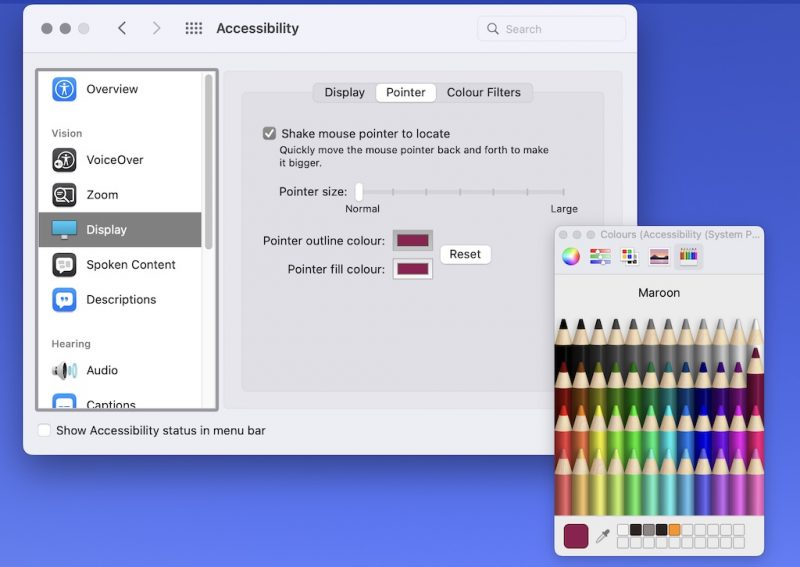800x567 pixels.
Task: Select the pencils colour picker
Action: coord(688,256)
